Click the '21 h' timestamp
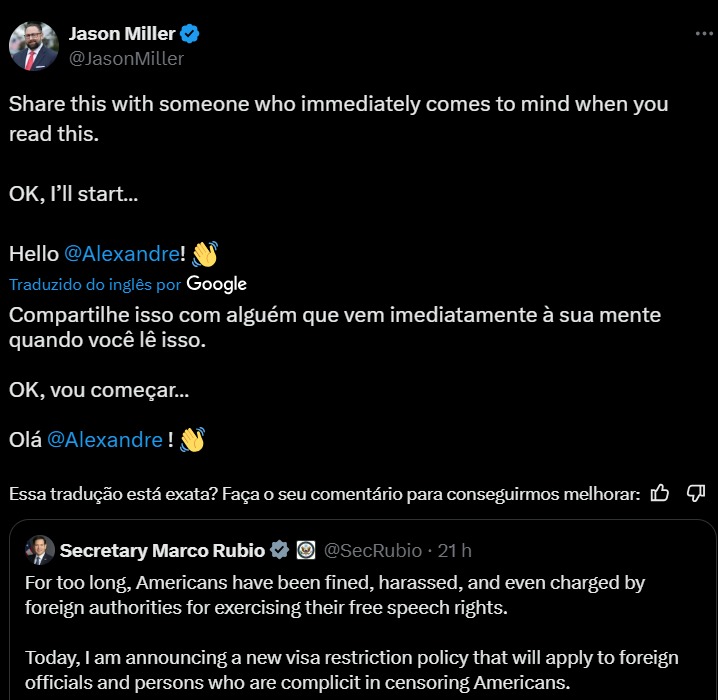Screen dimensions: 718x700 click(x=456, y=550)
